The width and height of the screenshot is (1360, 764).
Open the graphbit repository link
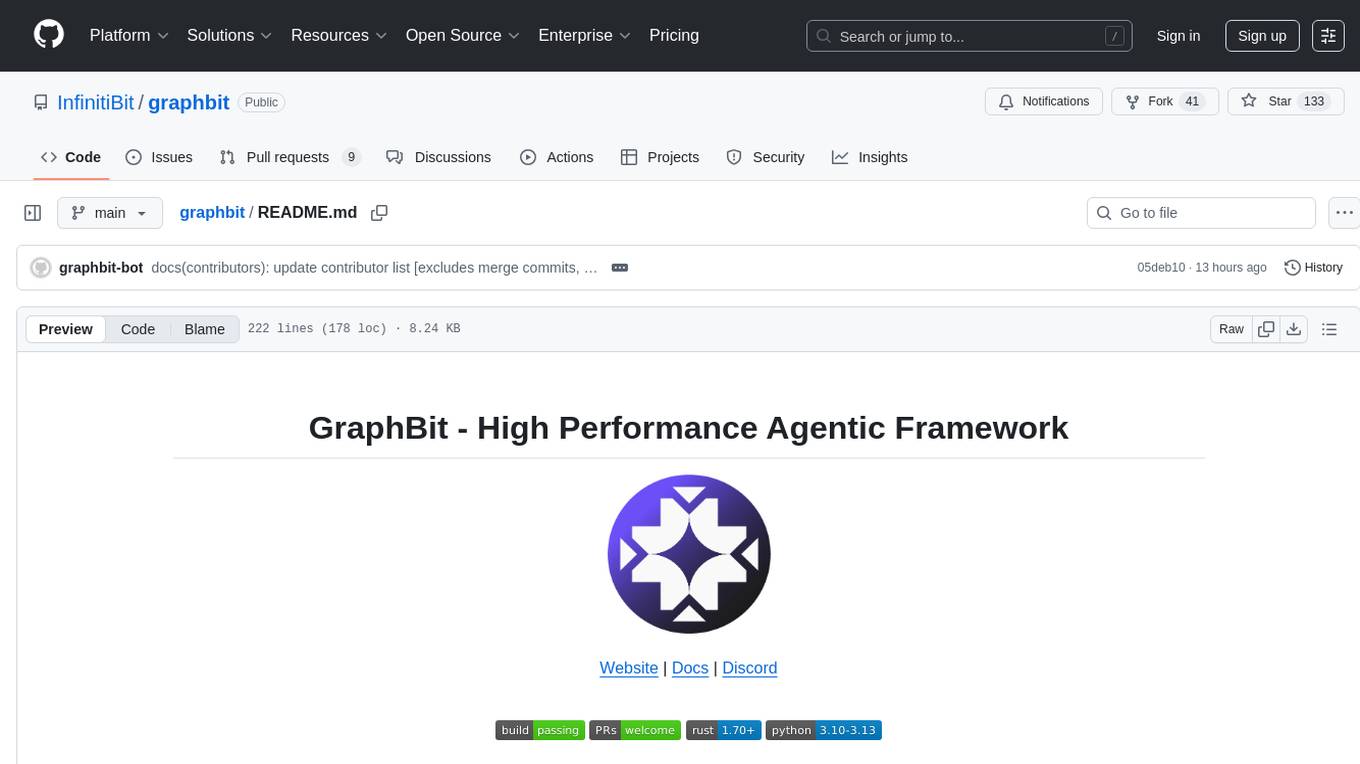click(189, 102)
